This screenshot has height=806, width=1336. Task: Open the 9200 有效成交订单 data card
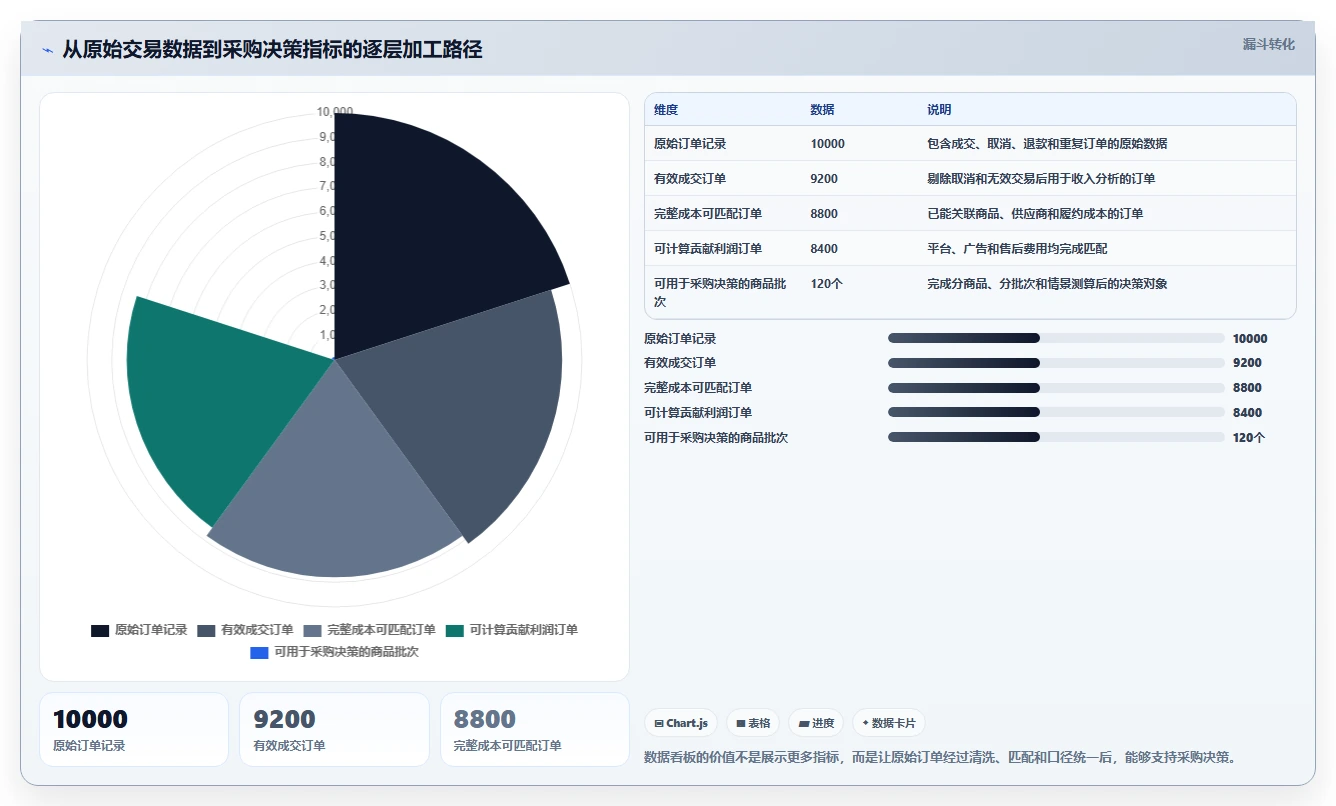[x=334, y=730]
